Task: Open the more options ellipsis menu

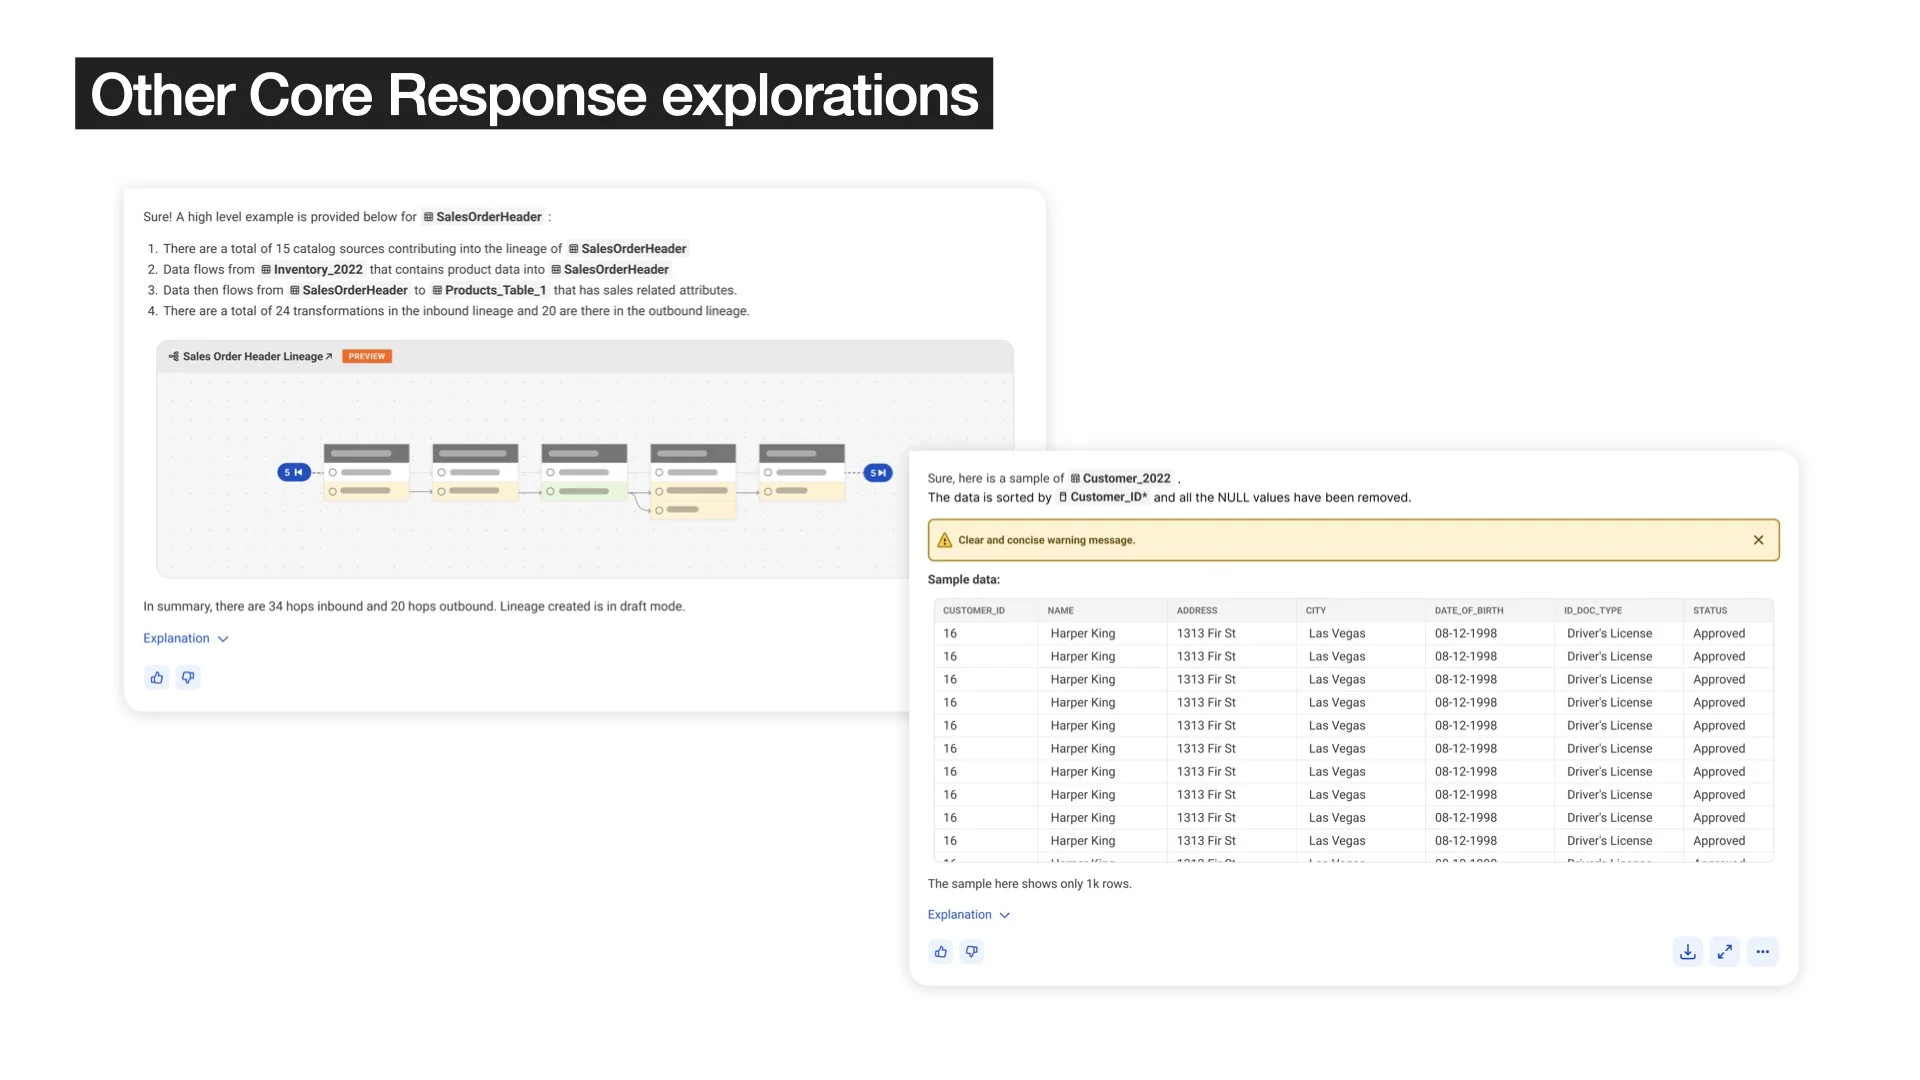Action: coord(1763,952)
